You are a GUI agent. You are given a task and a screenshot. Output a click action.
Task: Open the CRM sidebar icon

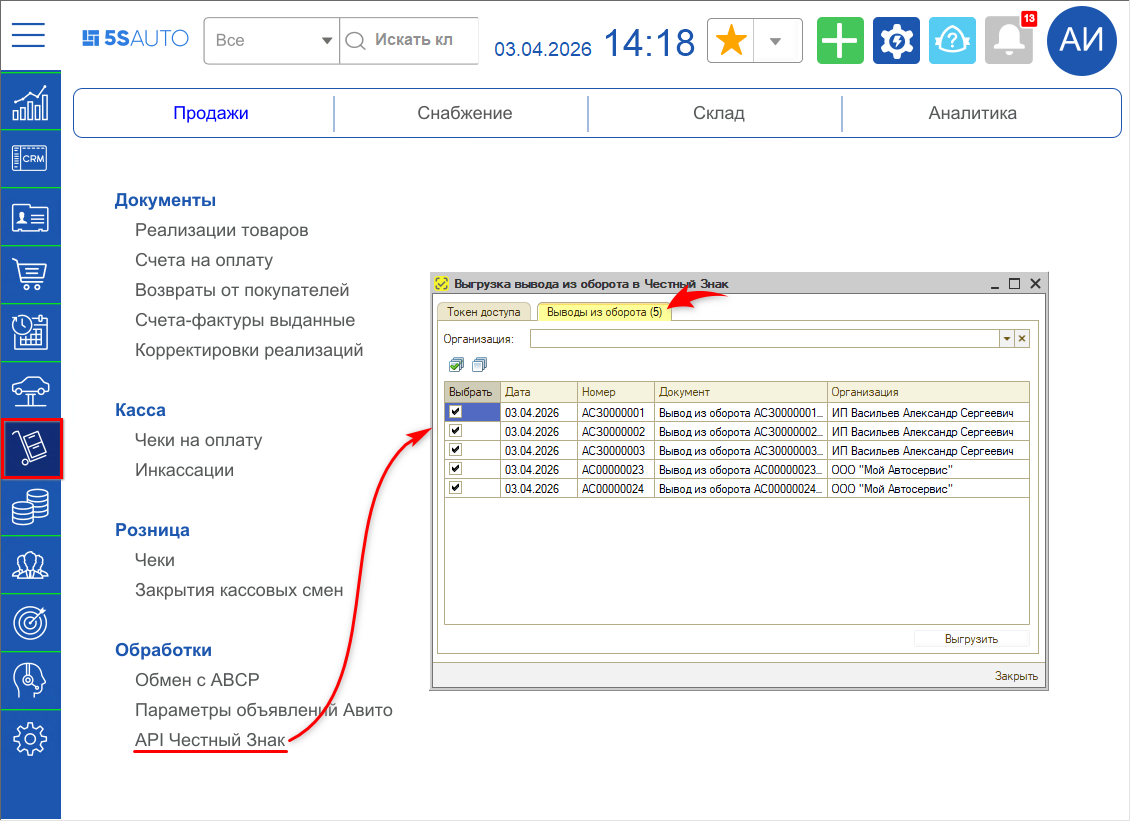point(30,158)
